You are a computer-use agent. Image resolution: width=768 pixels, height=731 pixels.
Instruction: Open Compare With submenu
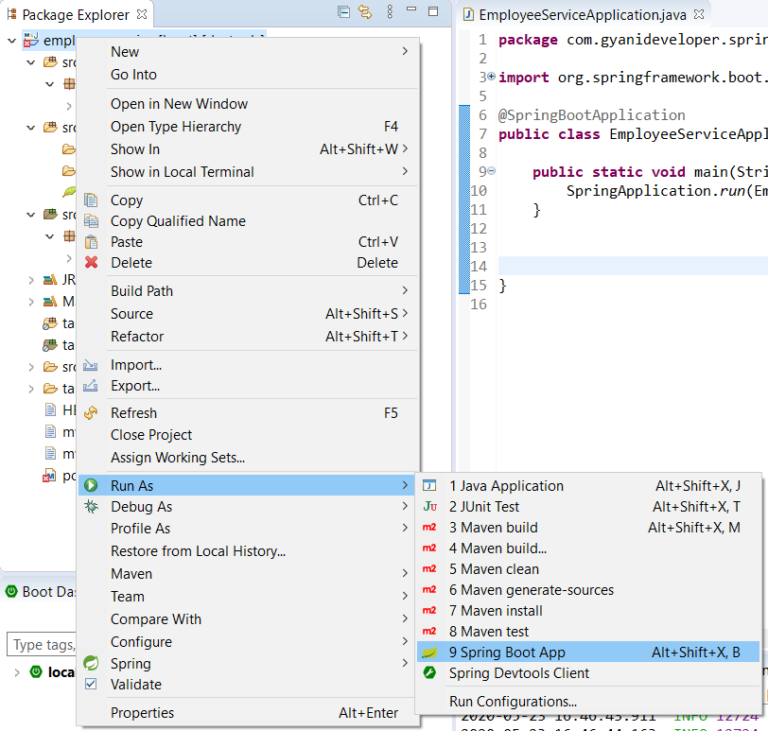coord(249,619)
